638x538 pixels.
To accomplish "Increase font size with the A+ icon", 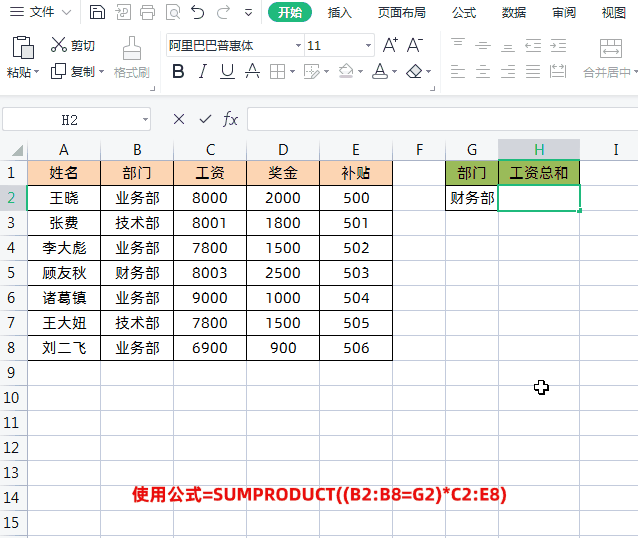I will tap(390, 45).
